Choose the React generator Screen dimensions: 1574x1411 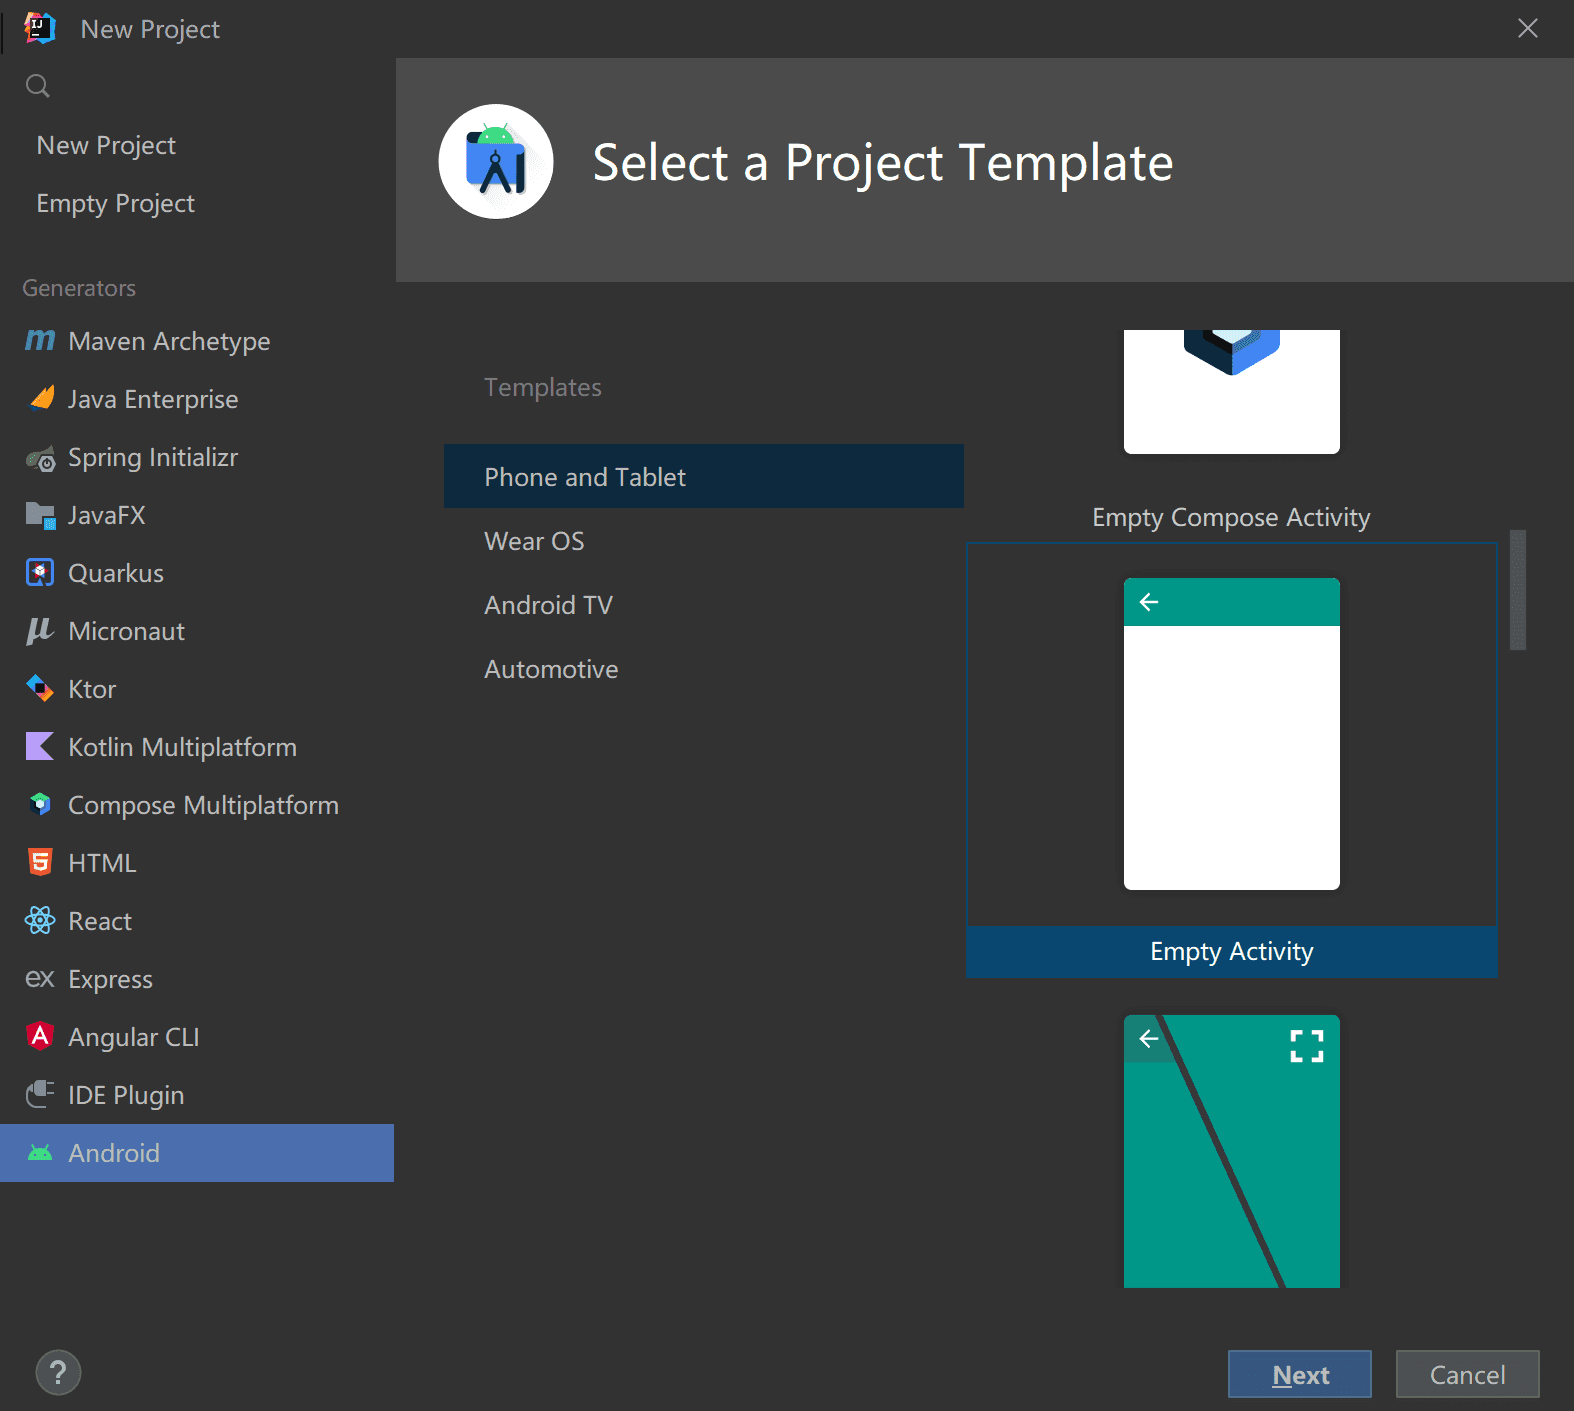point(197,921)
